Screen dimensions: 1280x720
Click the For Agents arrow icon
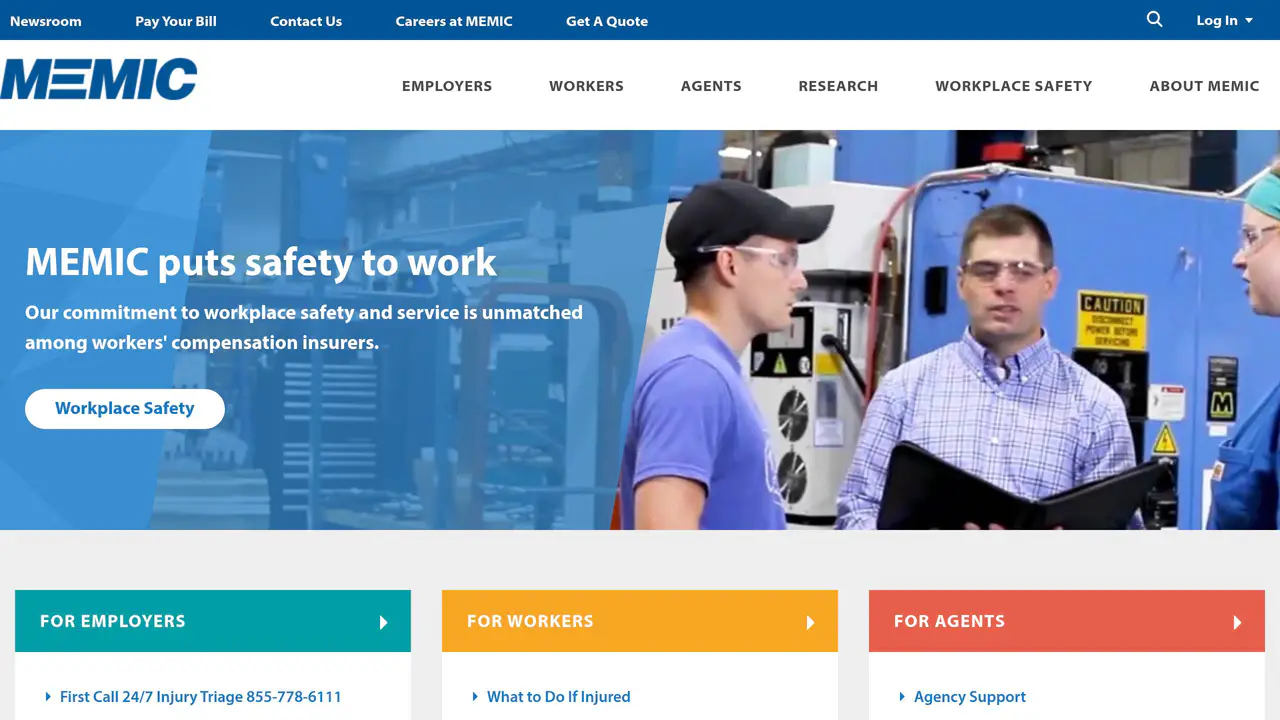pyautogui.click(x=1237, y=622)
